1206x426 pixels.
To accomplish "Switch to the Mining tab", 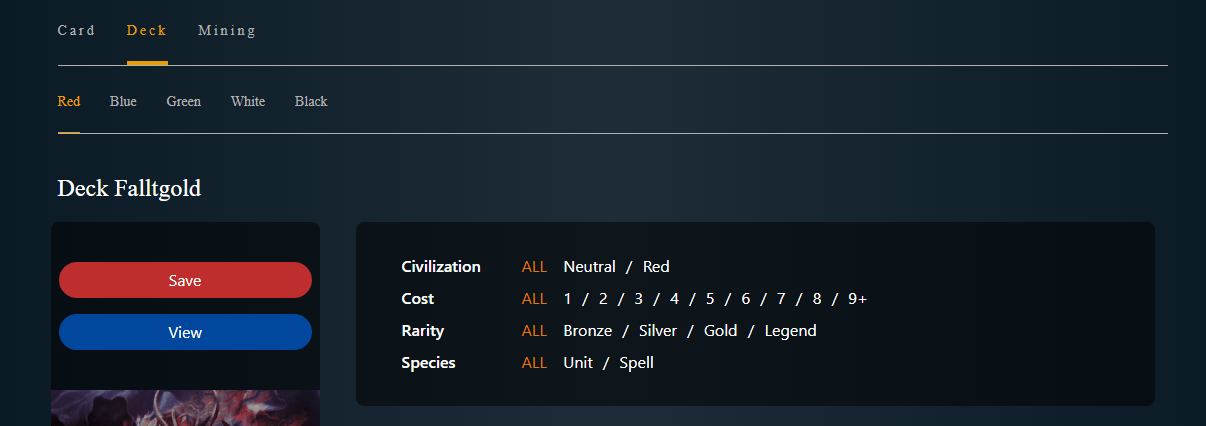I will tap(227, 30).
